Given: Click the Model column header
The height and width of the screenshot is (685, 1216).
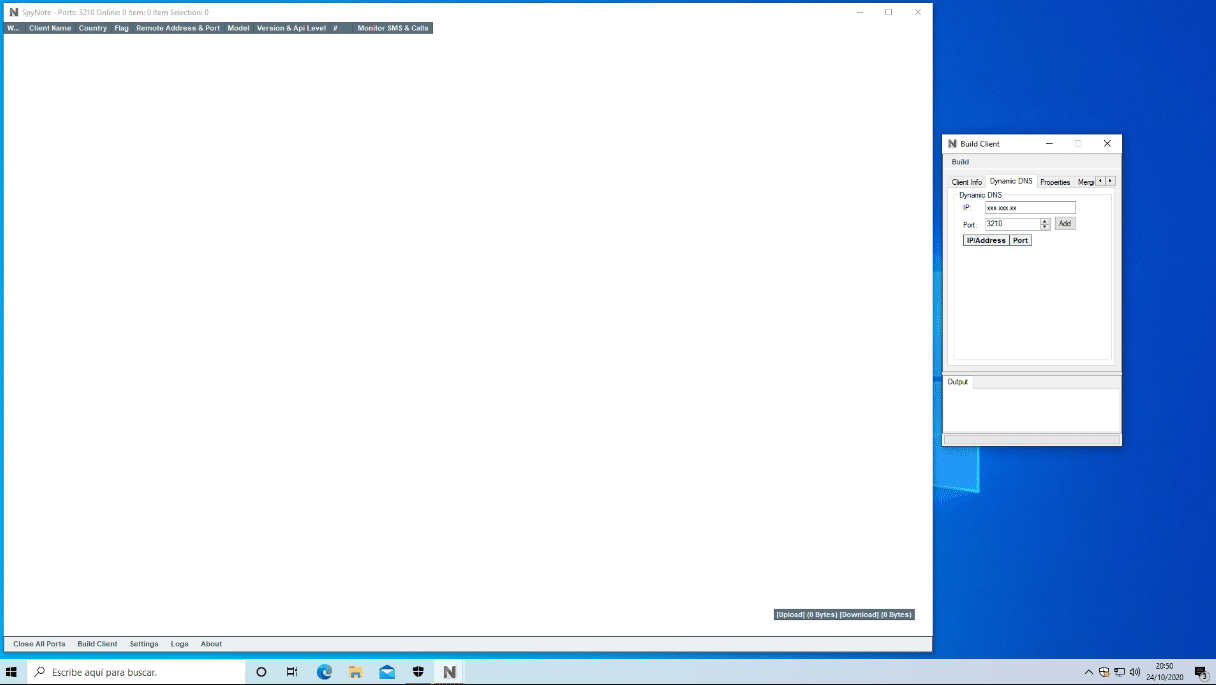Looking at the screenshot, I should coord(238,28).
